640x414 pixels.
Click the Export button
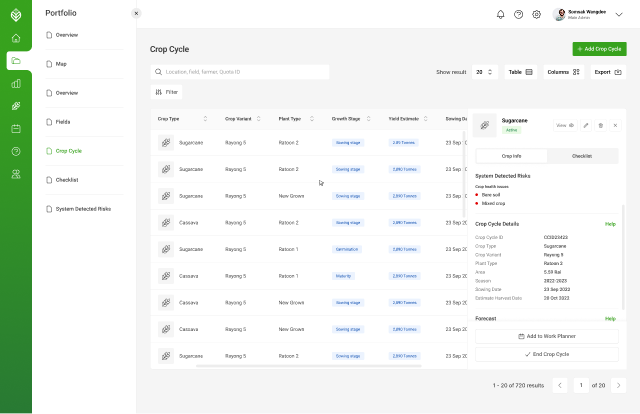point(608,72)
